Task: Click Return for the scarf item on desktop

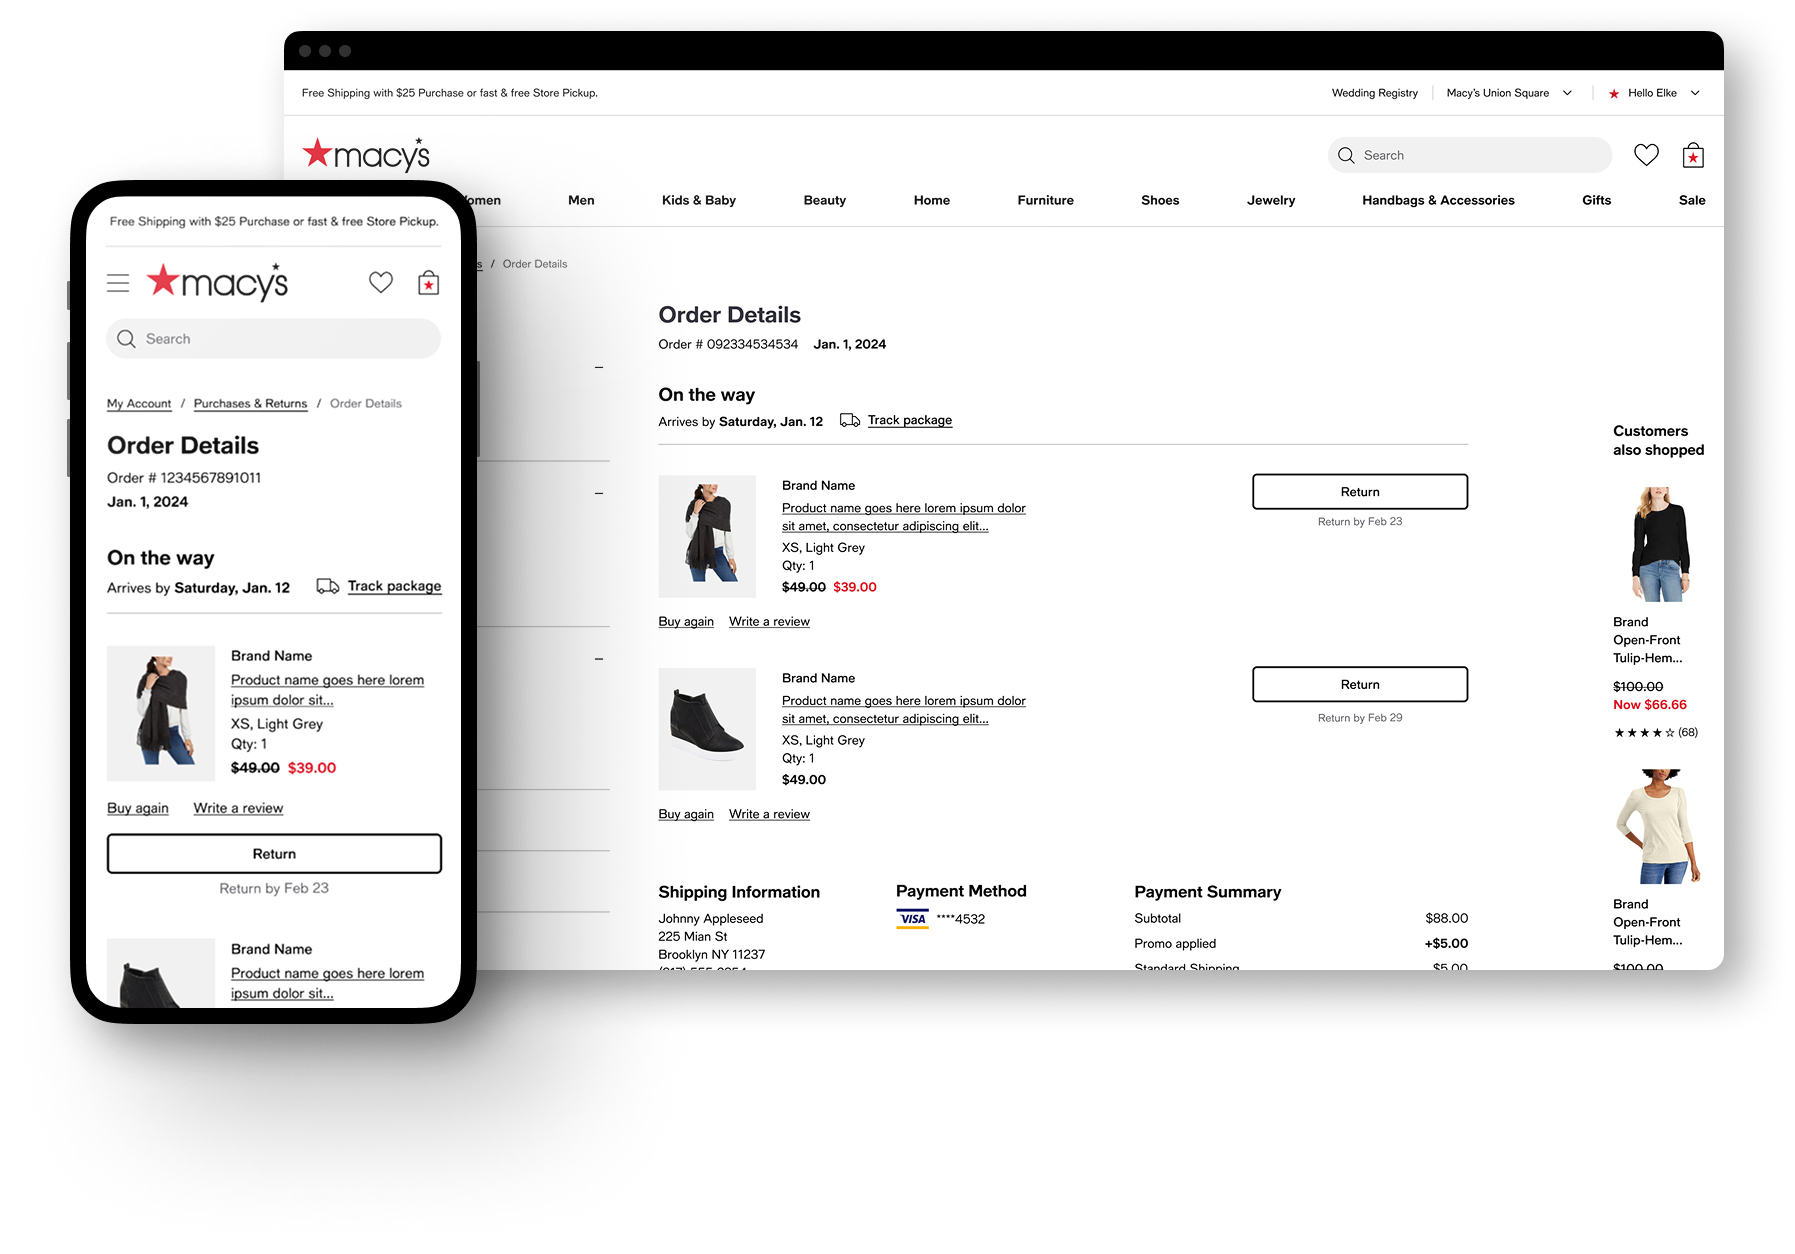Action: point(1360,492)
